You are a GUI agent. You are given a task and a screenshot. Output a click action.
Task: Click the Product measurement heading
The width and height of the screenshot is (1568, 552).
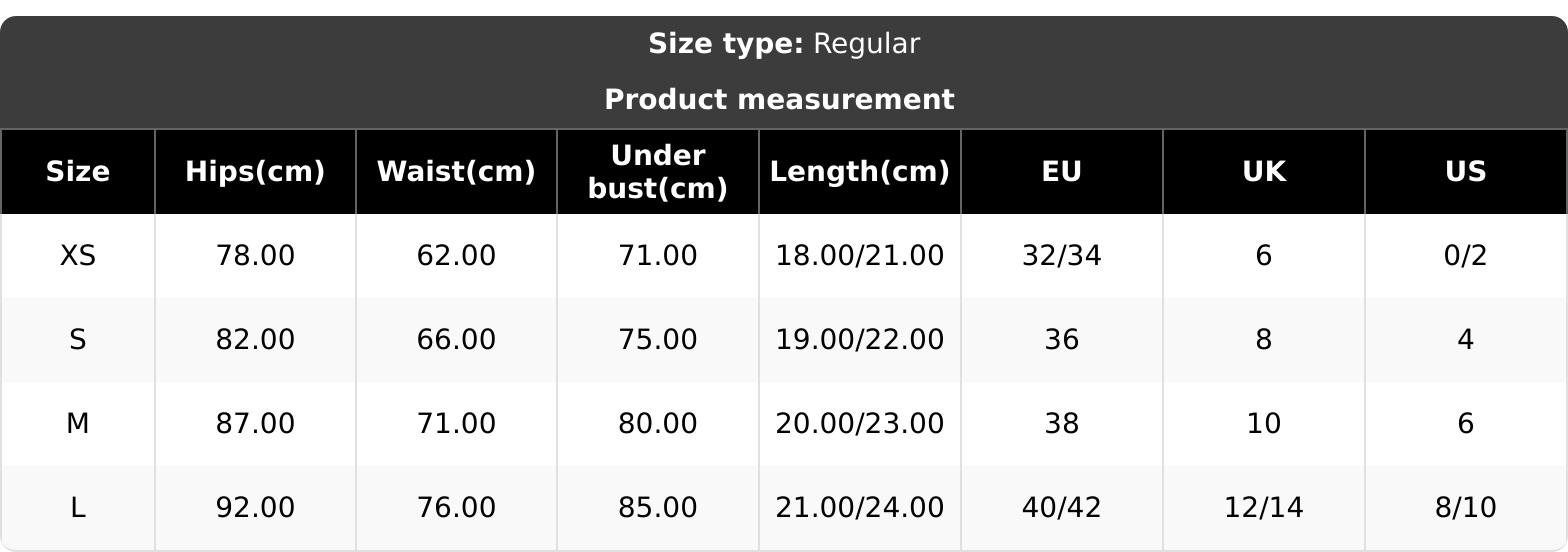[x=779, y=100]
